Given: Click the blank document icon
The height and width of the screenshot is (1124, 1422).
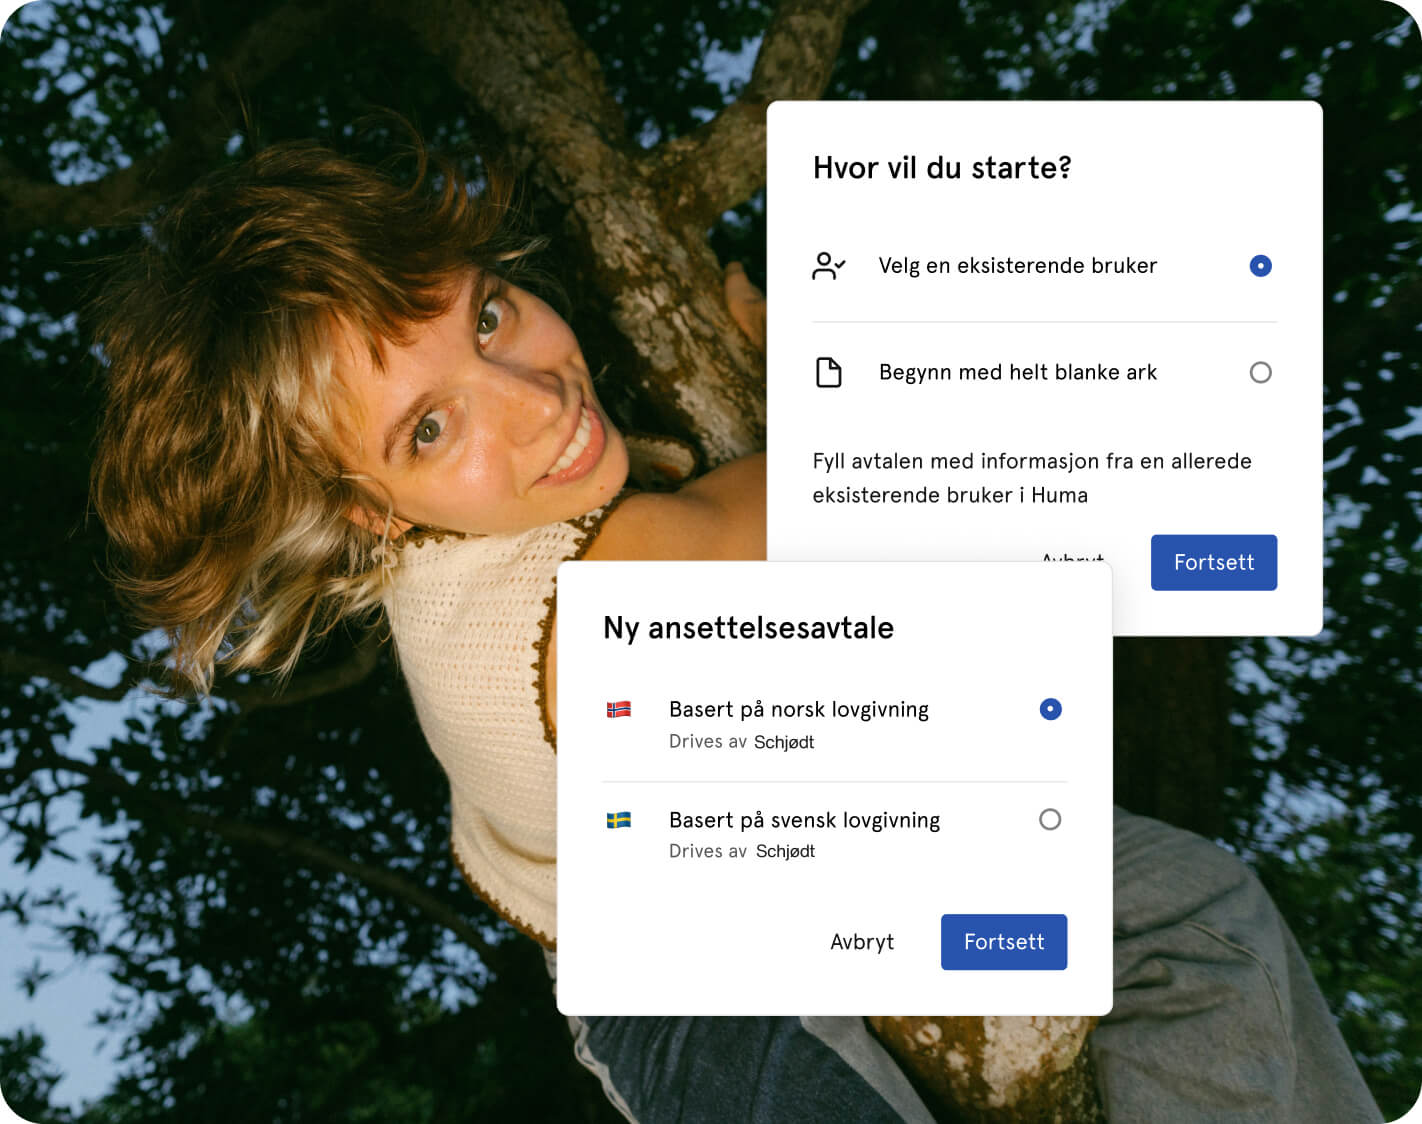Looking at the screenshot, I should click(828, 372).
